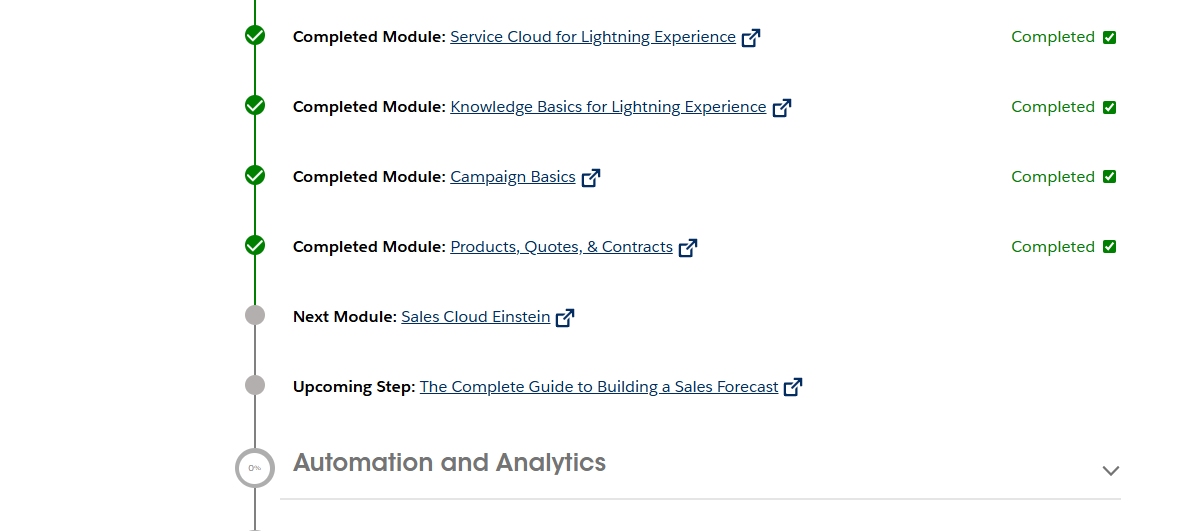Open Products, Quotes, & Contracts link
1199x531 pixels.
click(561, 247)
